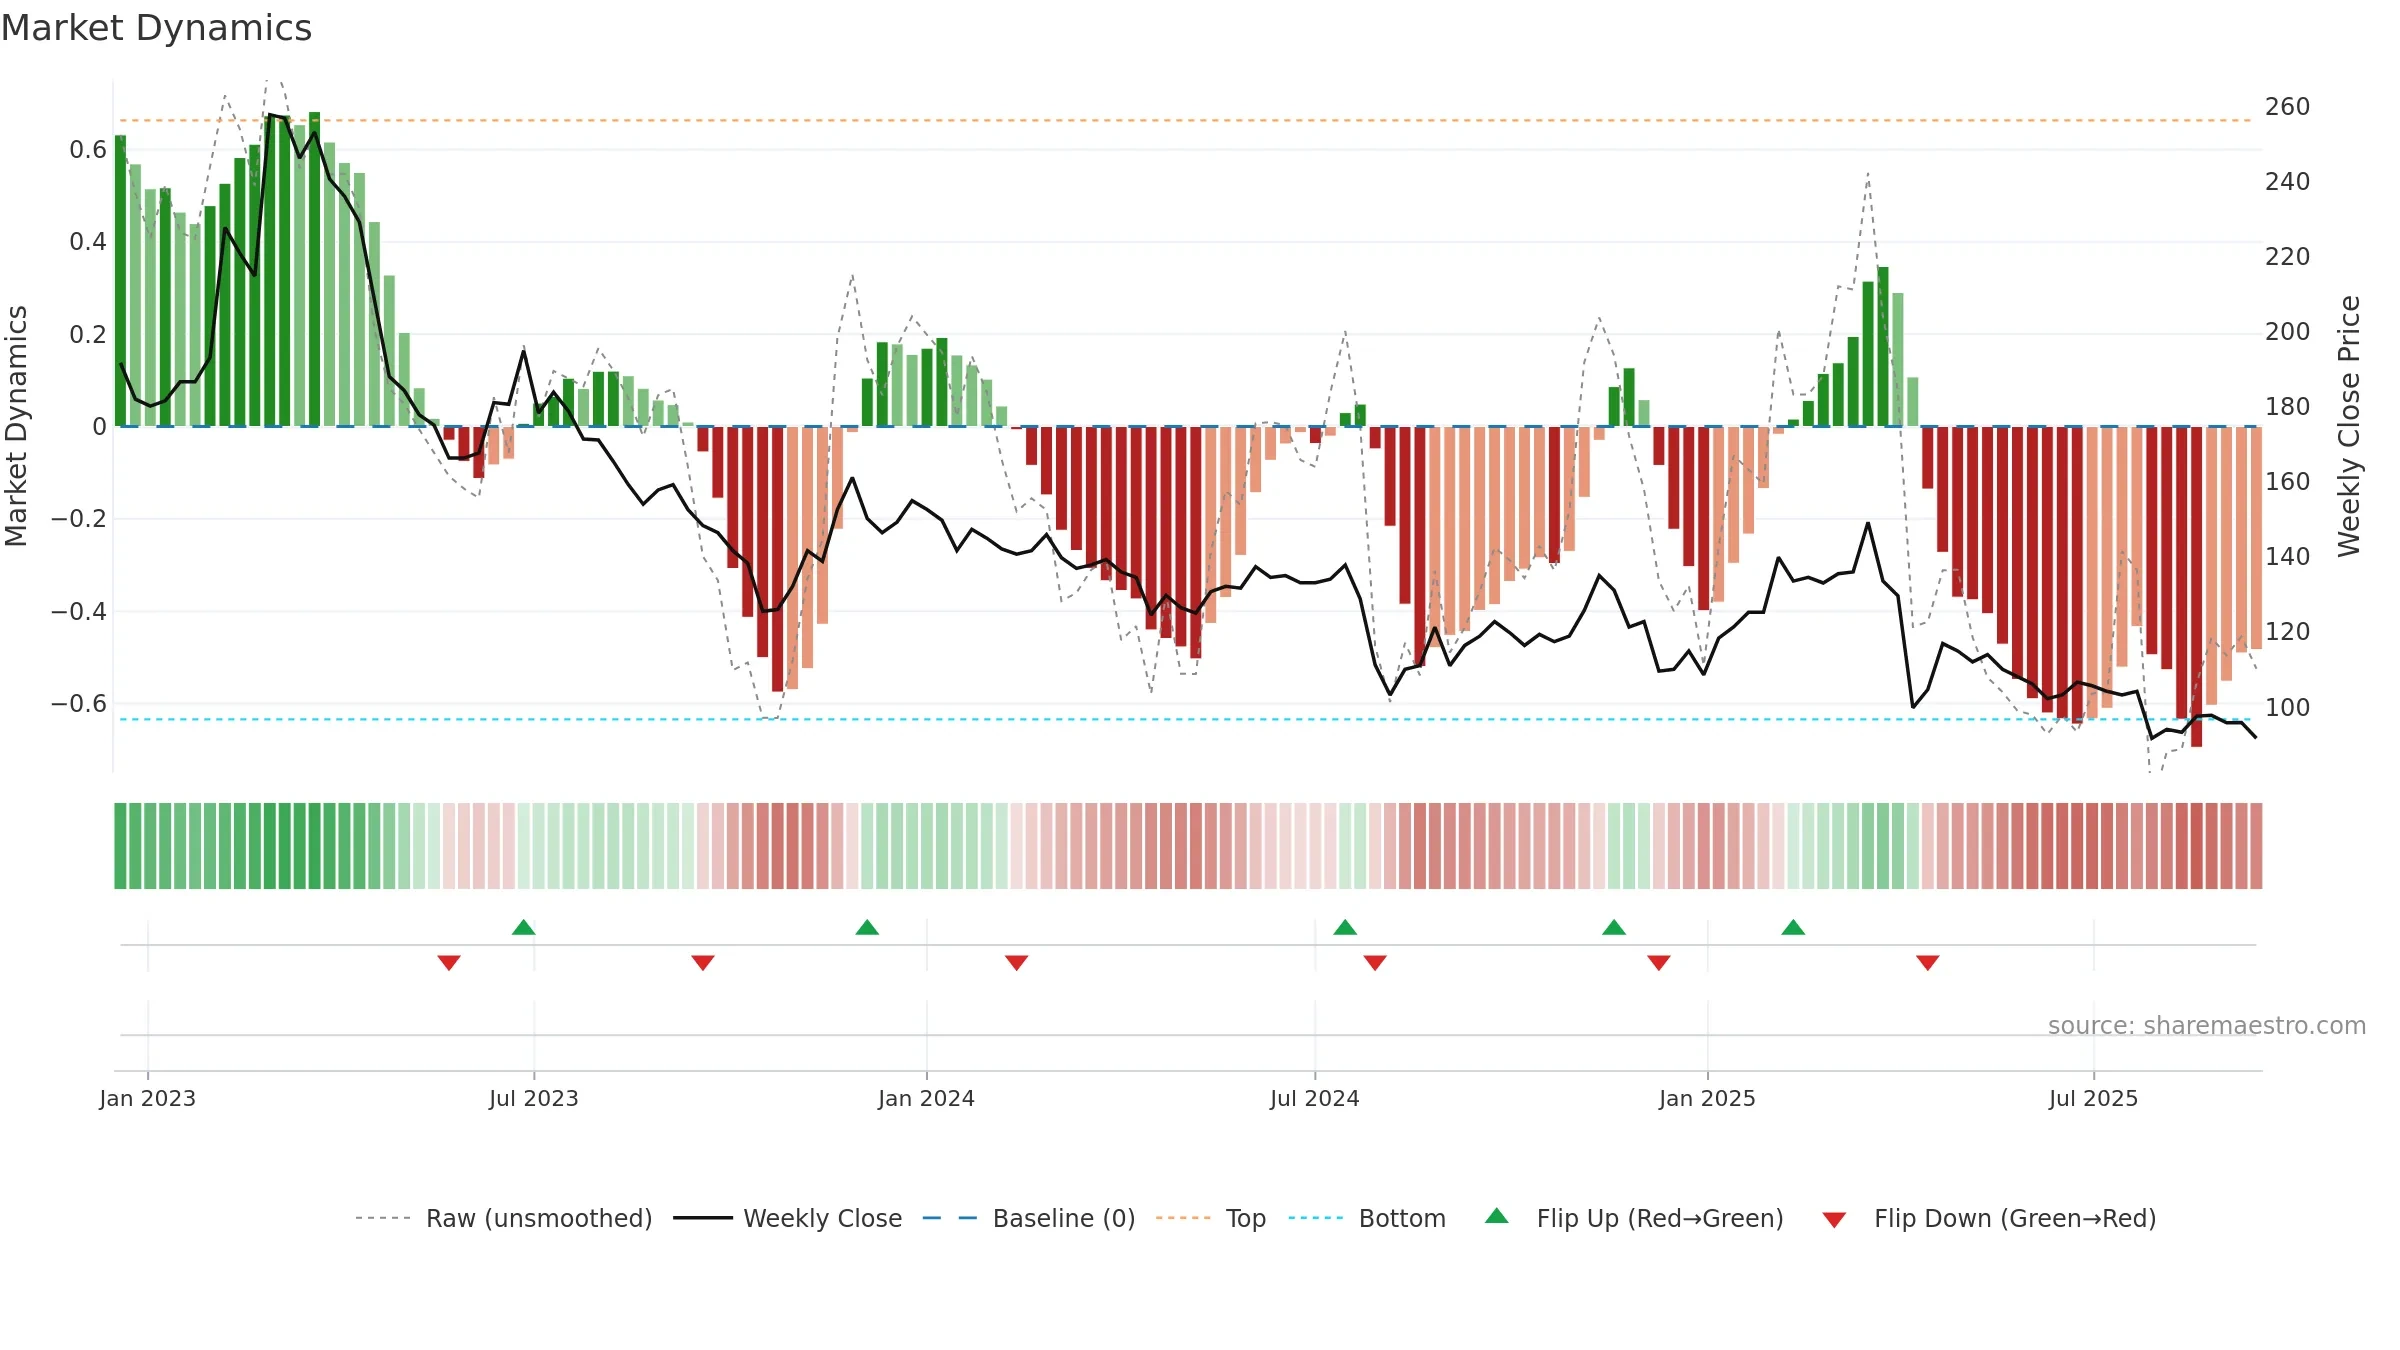Screen dimensions: 2400x1350
Task: Toggle the Flip Down (Green→Red) legend entry
Action: point(1989,1218)
